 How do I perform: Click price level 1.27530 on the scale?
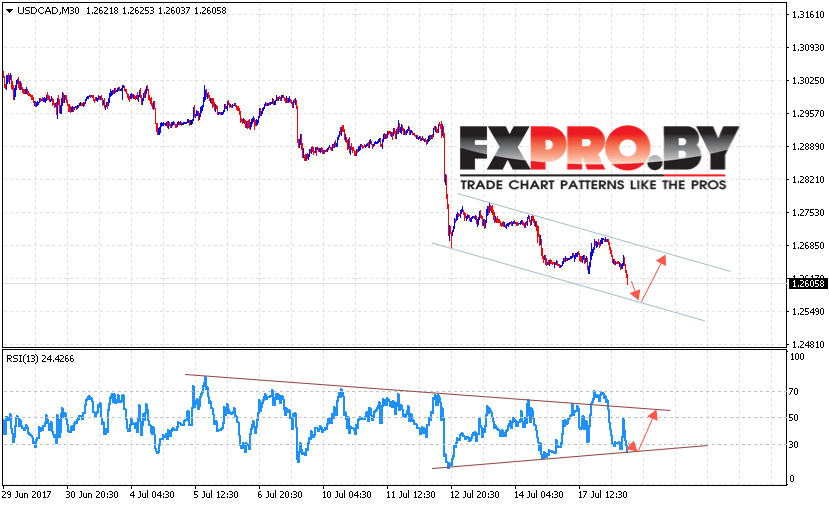click(x=808, y=213)
